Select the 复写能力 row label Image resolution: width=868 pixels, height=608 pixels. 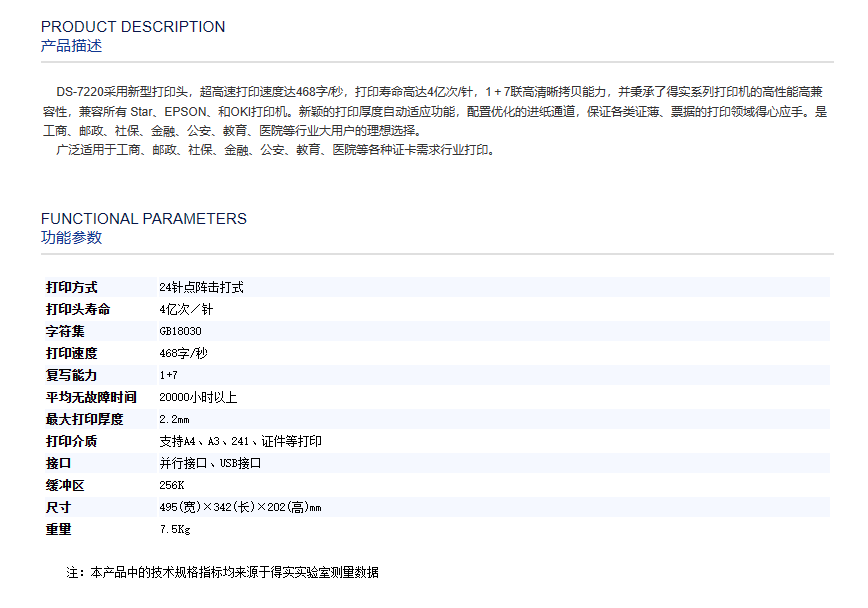[72, 375]
